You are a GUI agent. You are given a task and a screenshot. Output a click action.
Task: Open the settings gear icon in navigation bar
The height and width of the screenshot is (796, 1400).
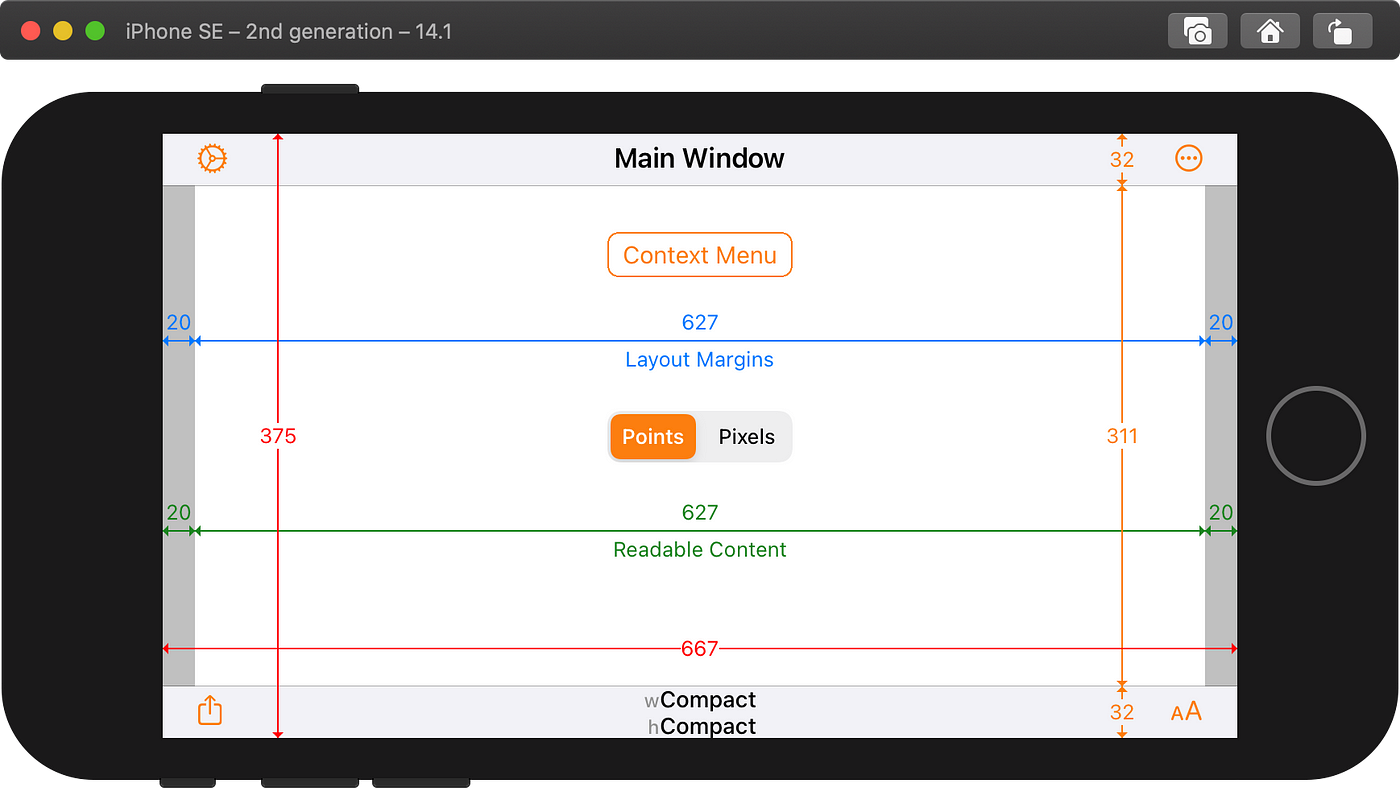pos(212,158)
